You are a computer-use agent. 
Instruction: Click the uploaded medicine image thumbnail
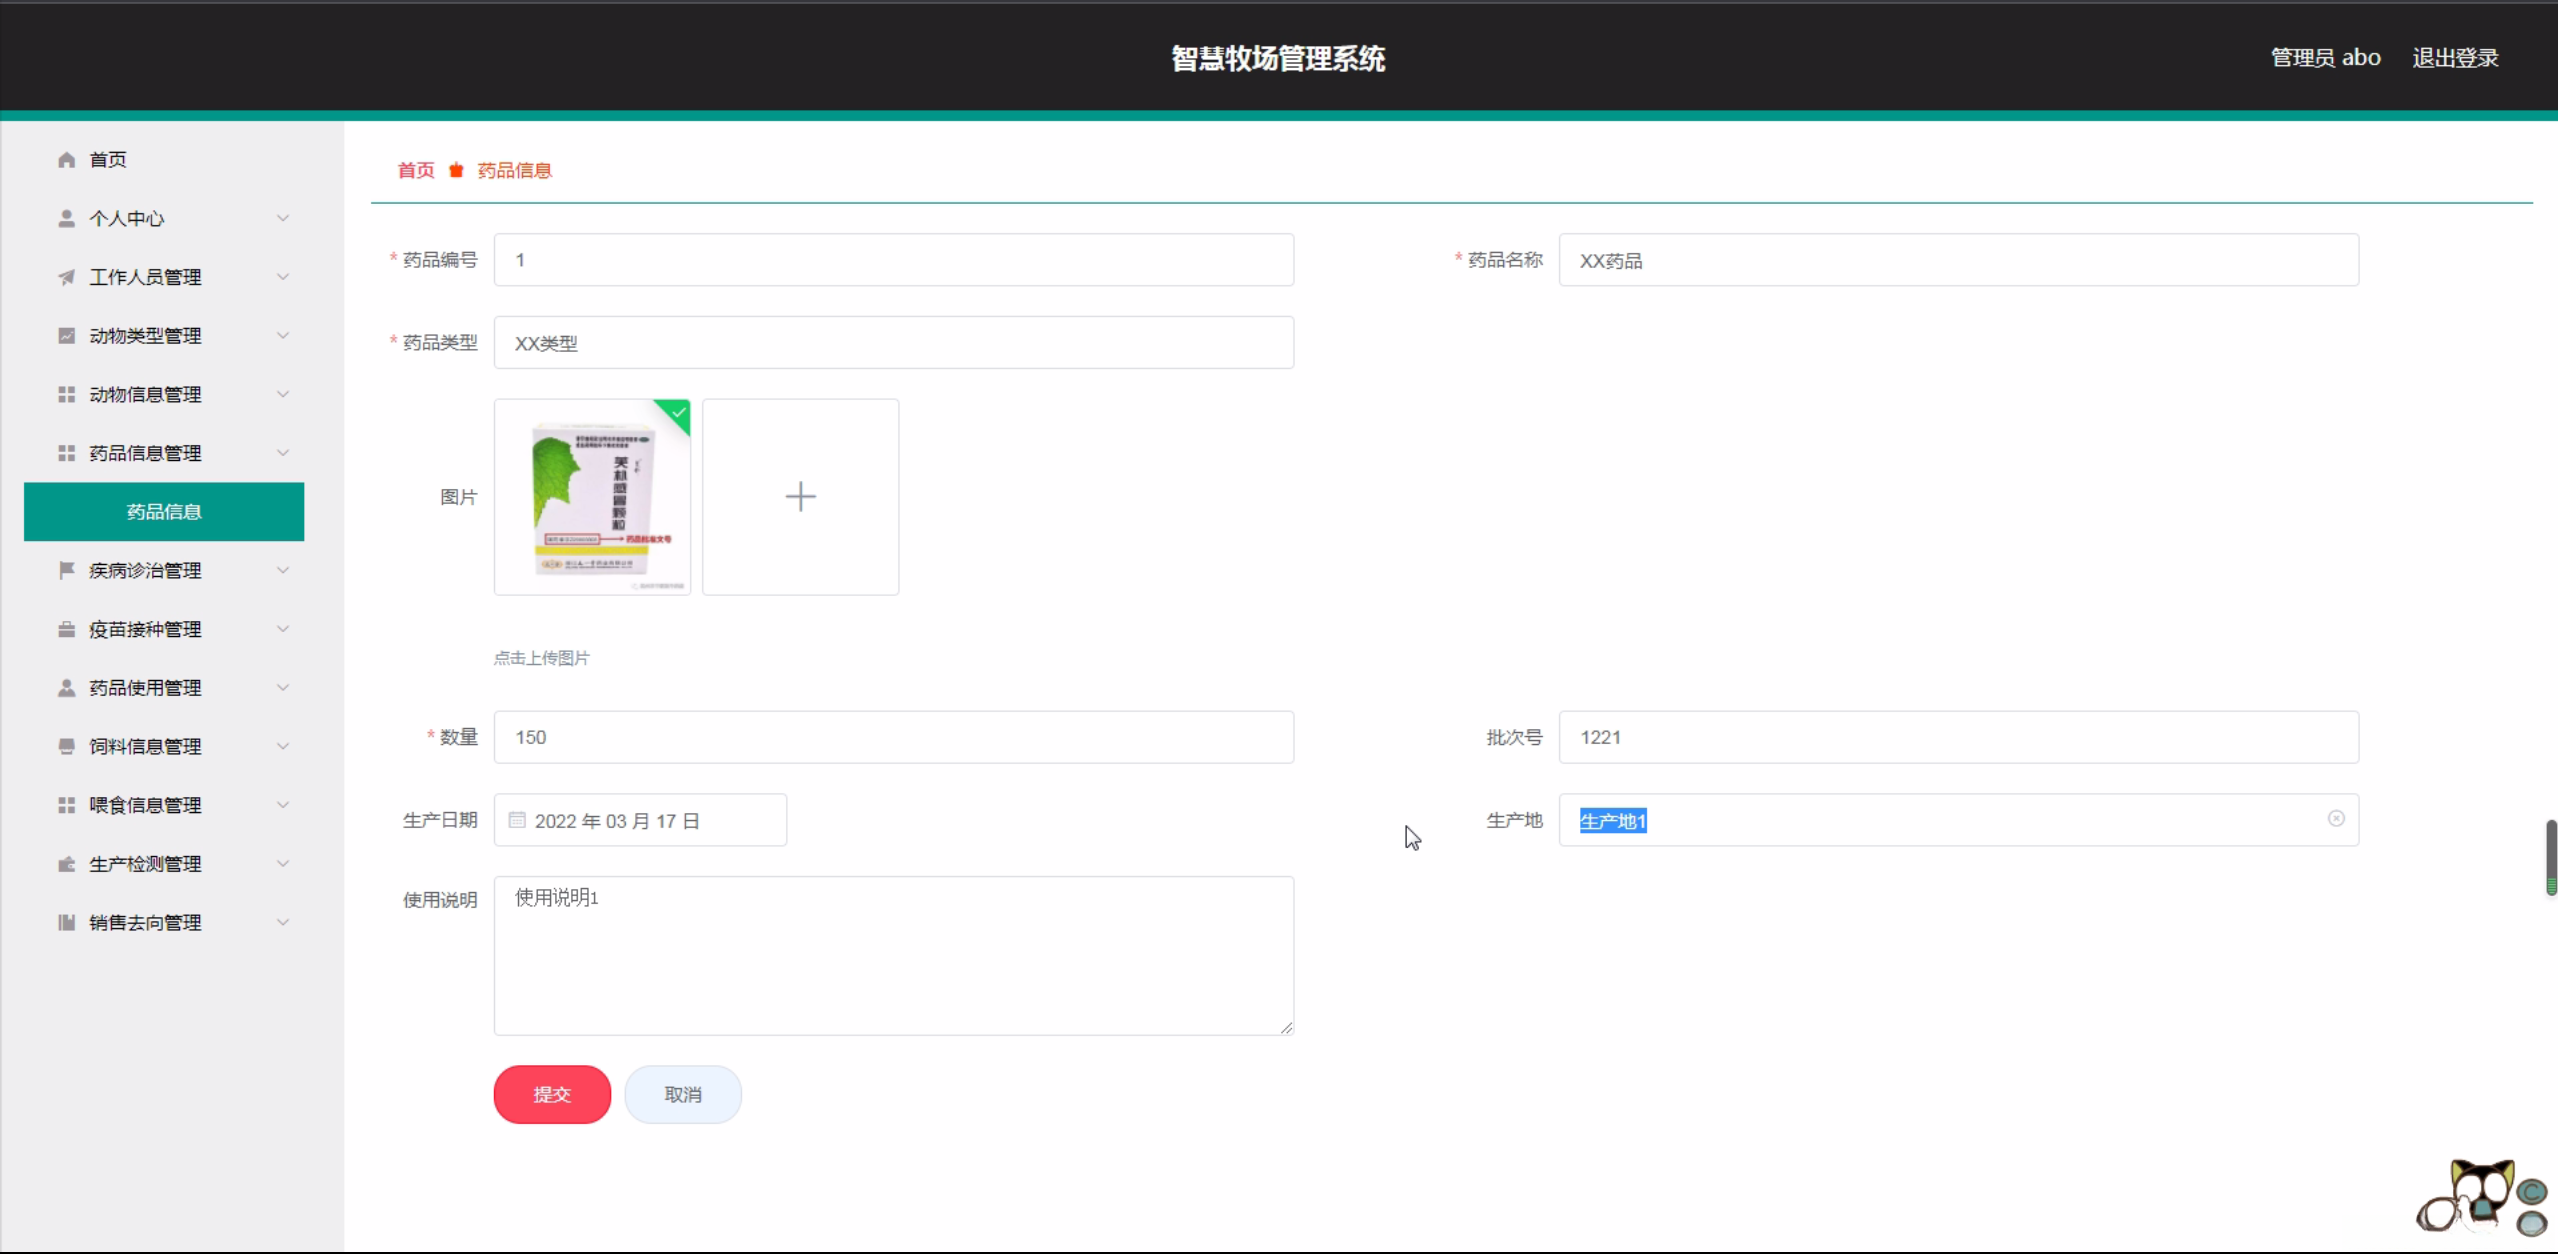[x=592, y=497]
